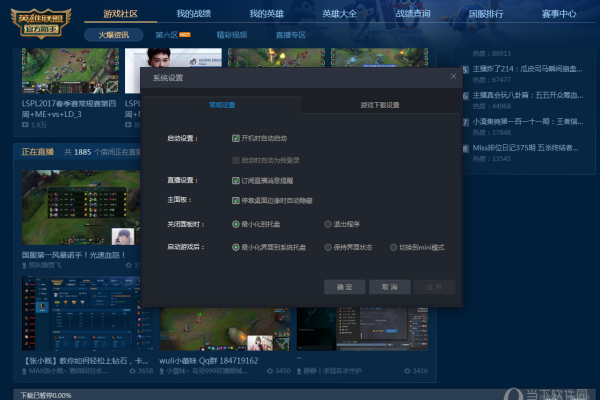The height and width of the screenshot is (400, 600).
Task: Switch to 常规设置 settings tab
Action: click(222, 105)
